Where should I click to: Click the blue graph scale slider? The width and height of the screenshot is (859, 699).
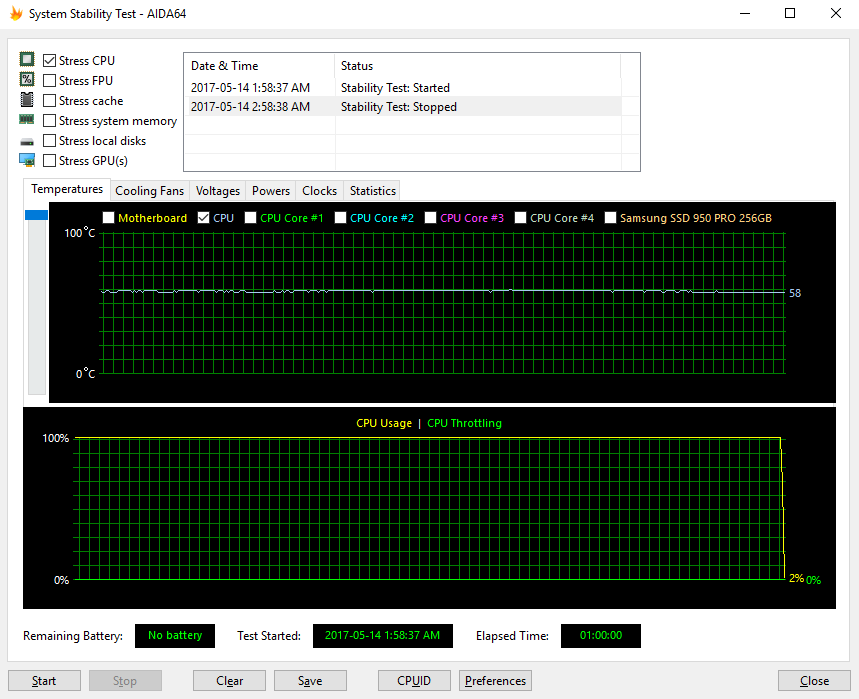click(36, 215)
